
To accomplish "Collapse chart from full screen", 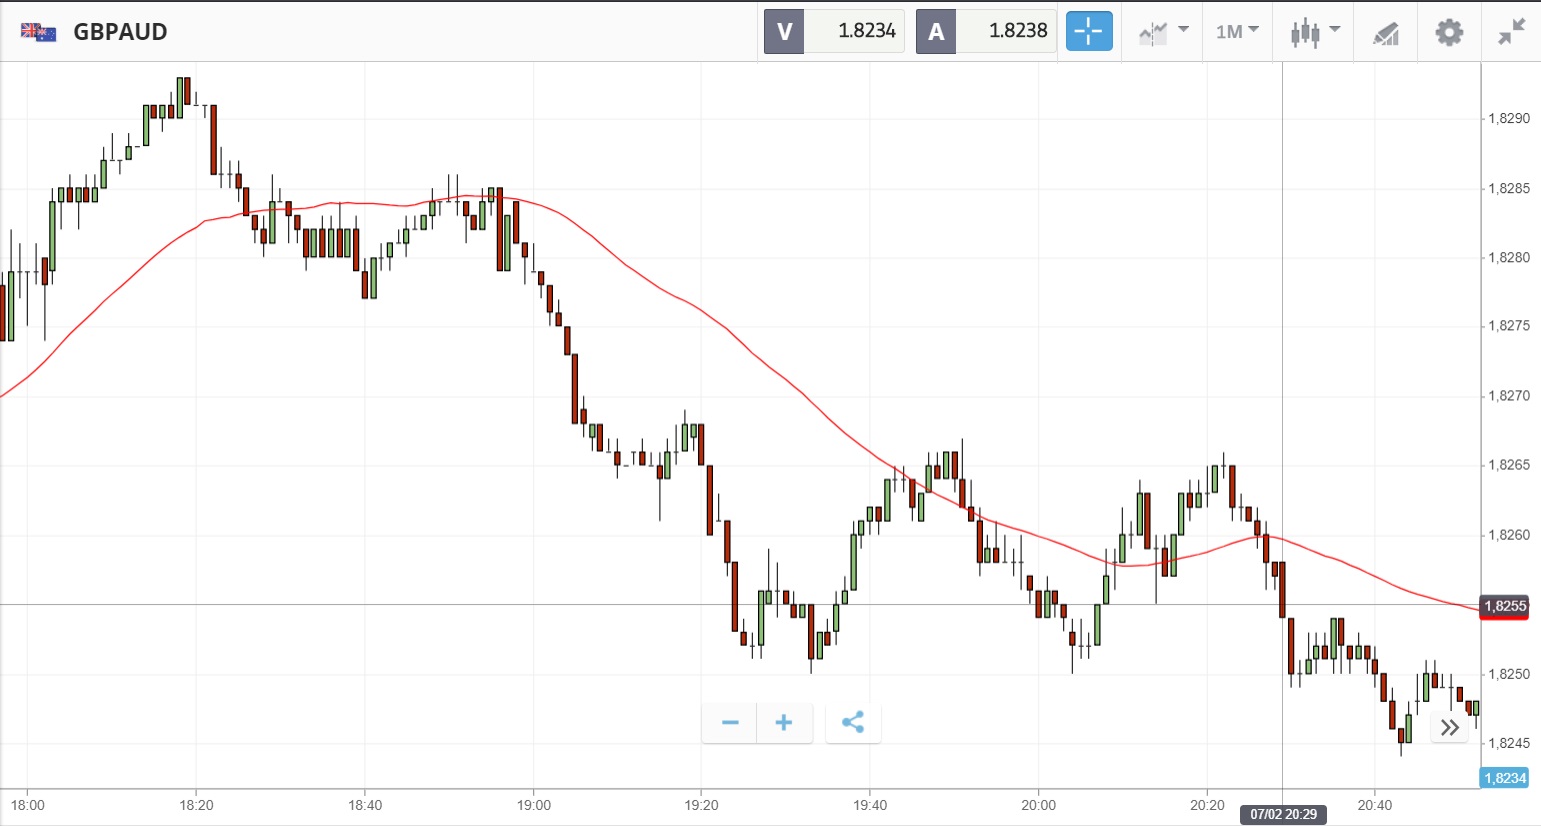I will point(1511,32).
